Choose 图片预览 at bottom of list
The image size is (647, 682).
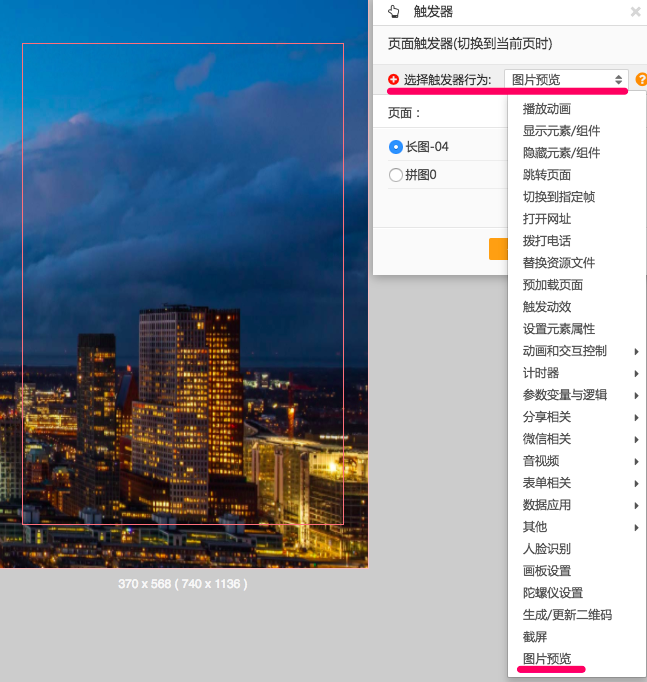(x=547, y=659)
